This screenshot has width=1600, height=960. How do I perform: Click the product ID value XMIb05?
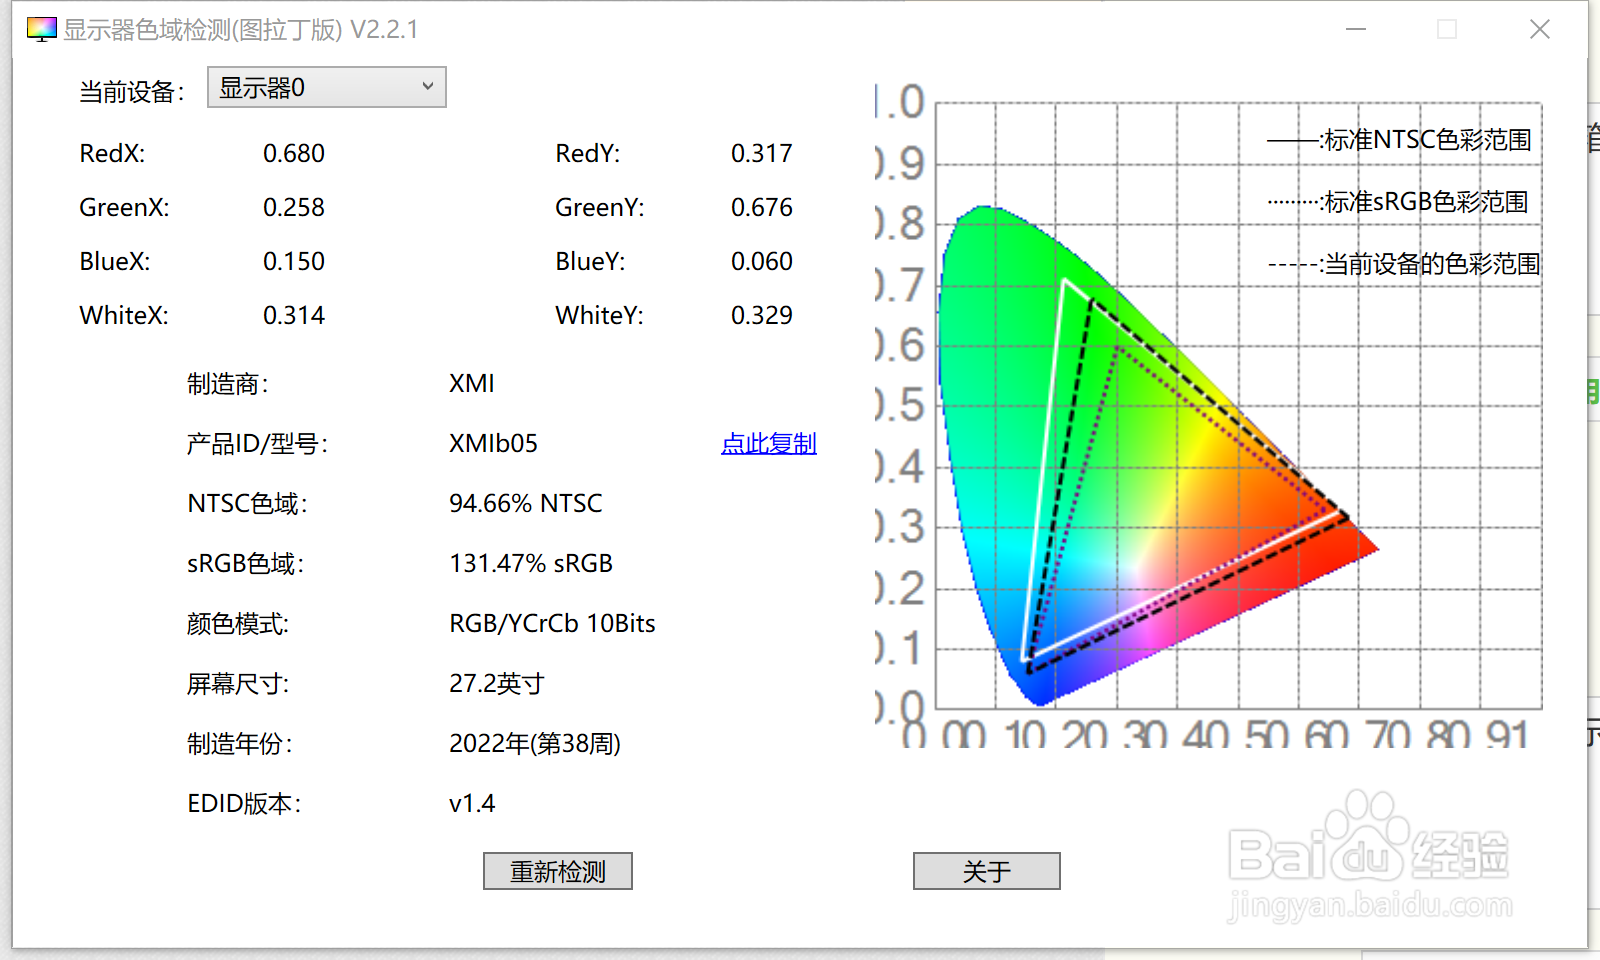pyautogui.click(x=494, y=443)
